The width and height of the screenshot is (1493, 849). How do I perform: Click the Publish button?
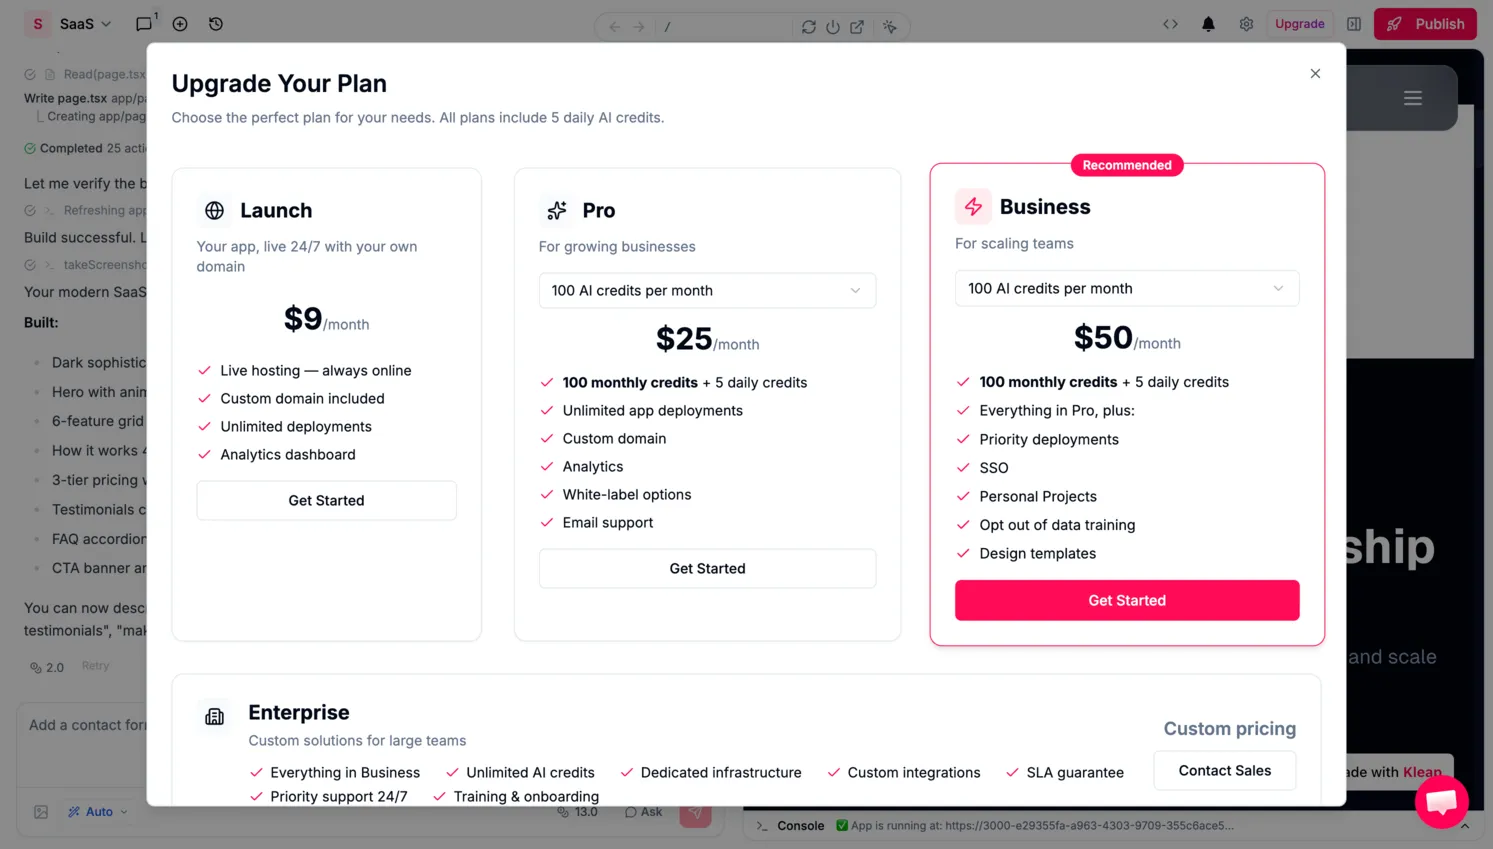pos(1425,23)
